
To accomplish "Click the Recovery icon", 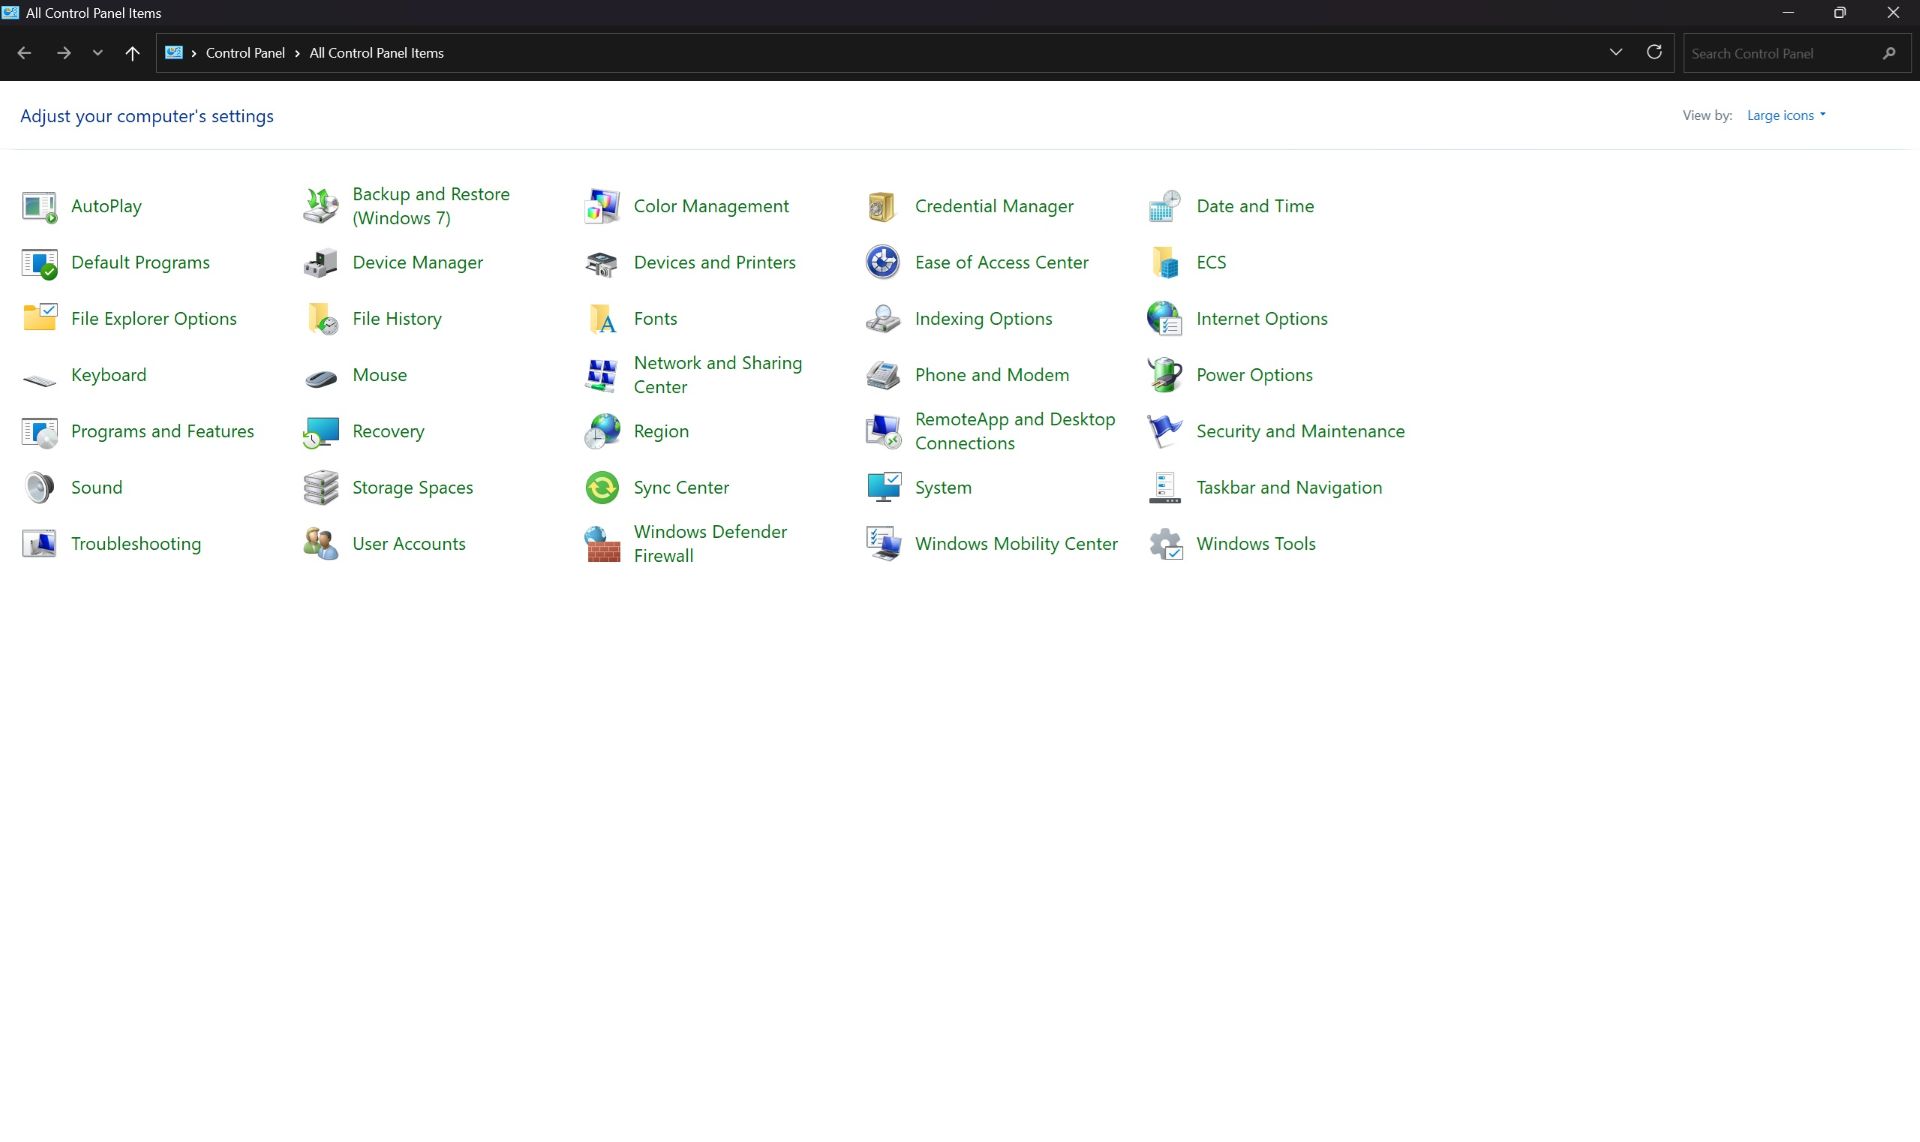I will pos(321,432).
